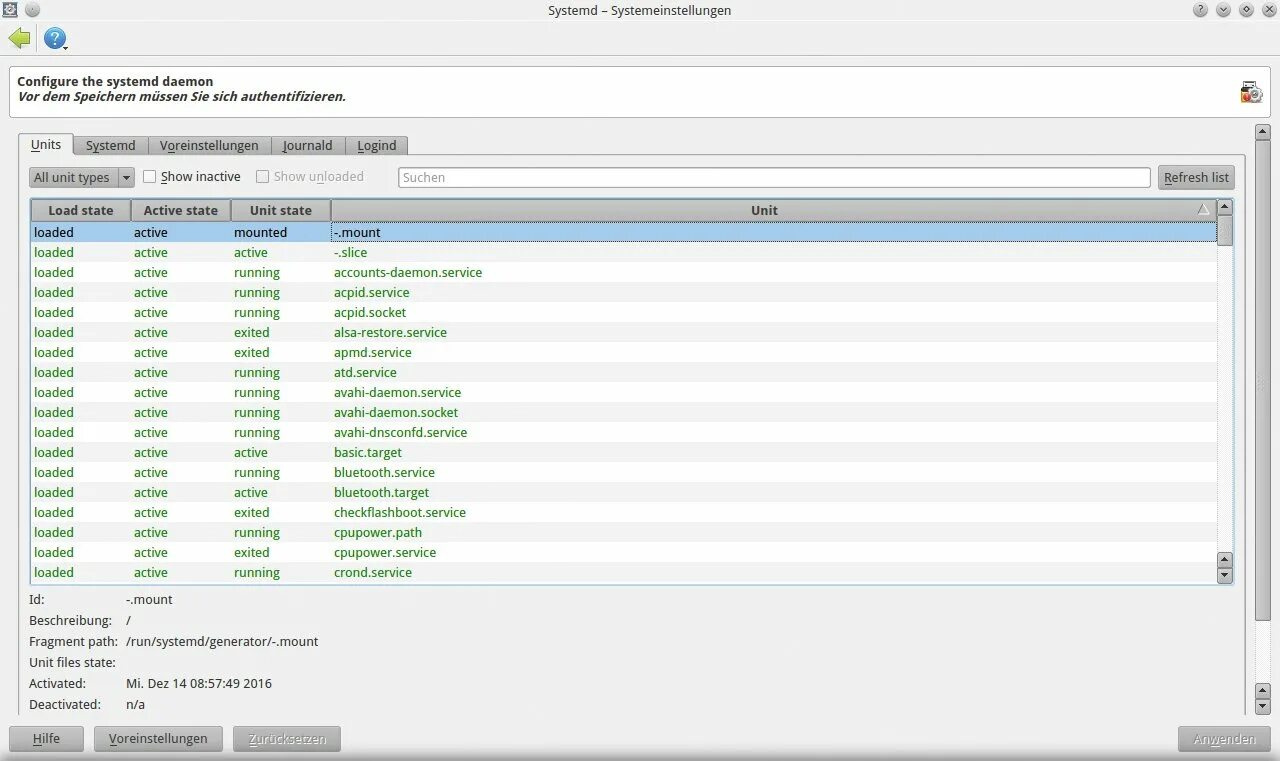The height and width of the screenshot is (761, 1280).
Task: Sort by Active state column
Action: tap(180, 210)
